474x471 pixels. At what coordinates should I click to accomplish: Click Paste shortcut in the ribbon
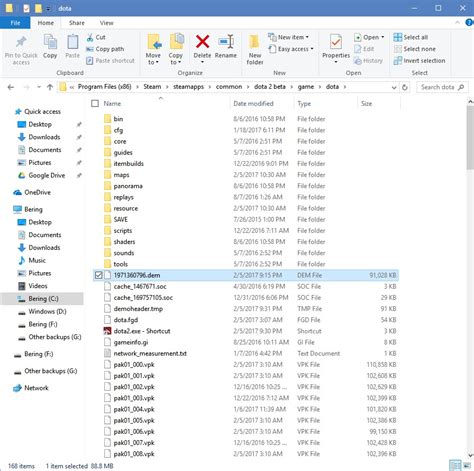tap(110, 61)
